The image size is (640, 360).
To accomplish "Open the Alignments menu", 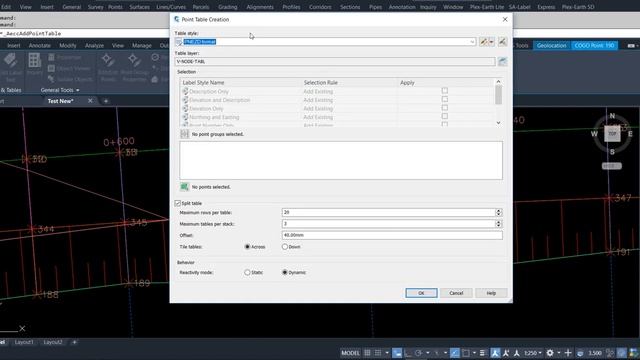I will (x=260, y=7).
